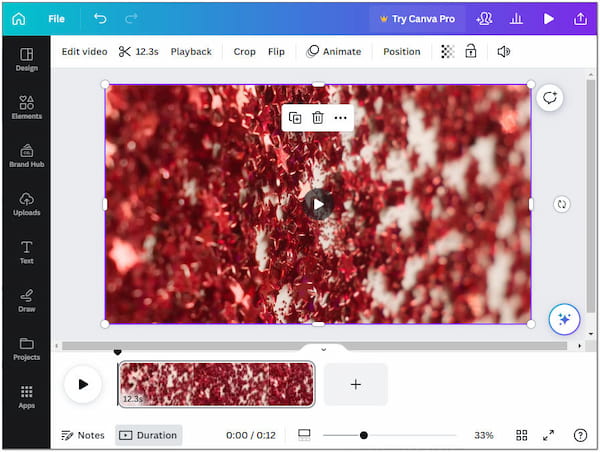Image resolution: width=600 pixels, height=452 pixels.
Task: Click the timeline playhead marker
Action: pyautogui.click(x=117, y=352)
